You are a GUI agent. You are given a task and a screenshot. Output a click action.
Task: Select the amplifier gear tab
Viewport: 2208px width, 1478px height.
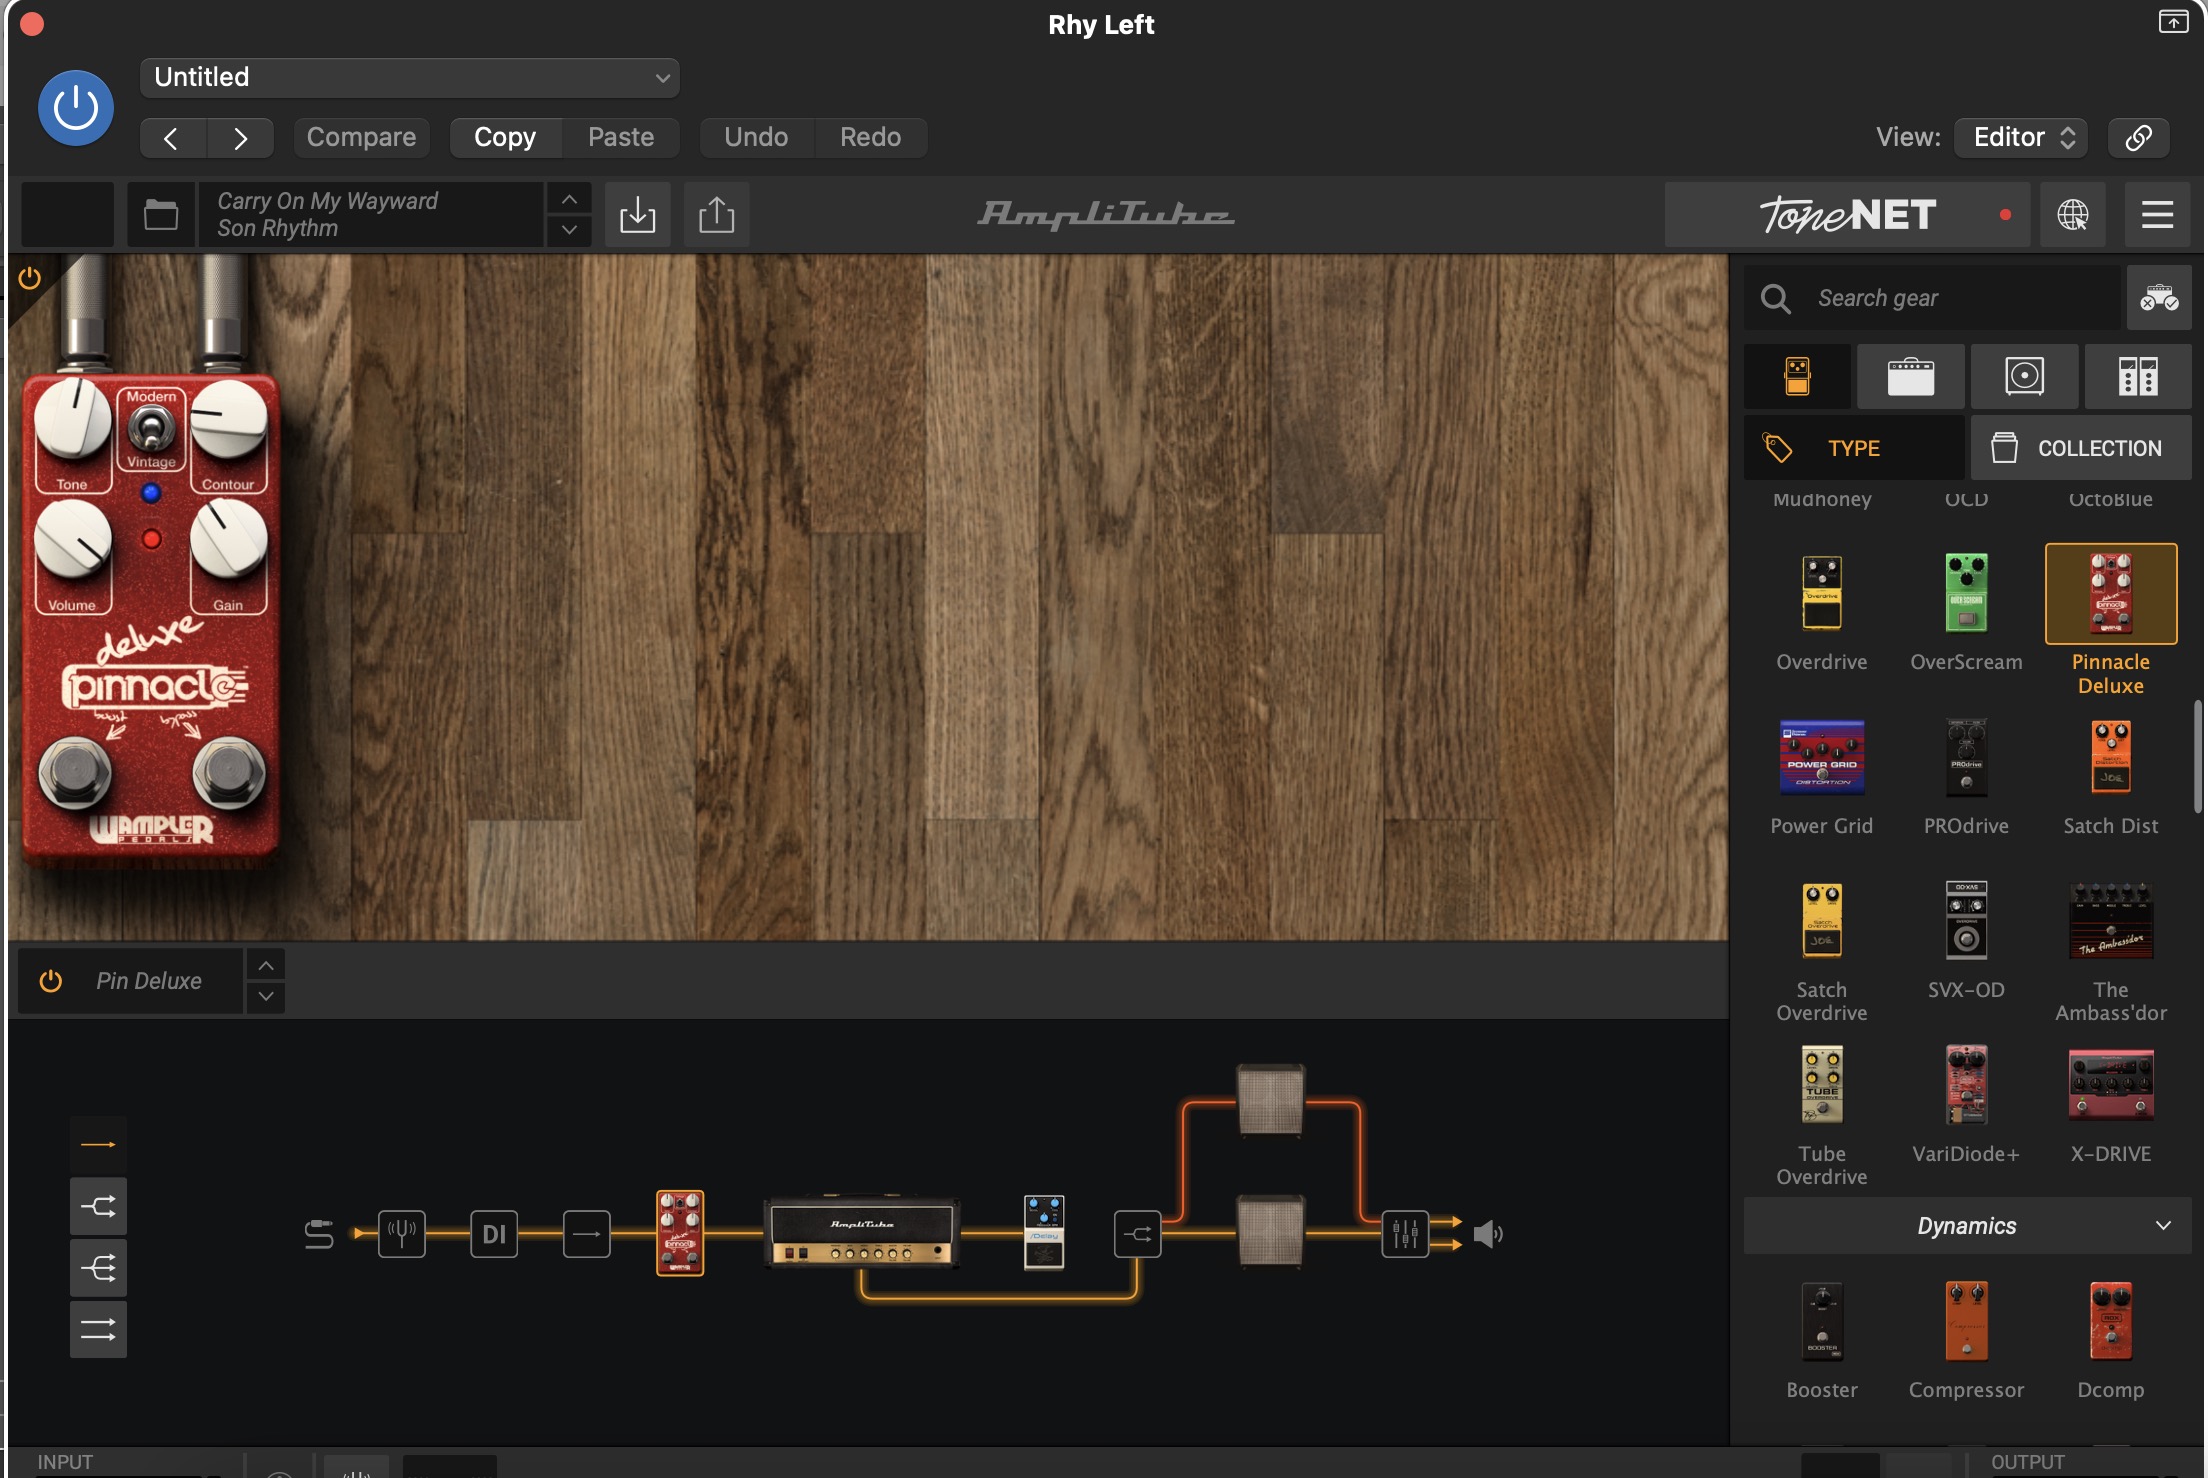click(1910, 376)
